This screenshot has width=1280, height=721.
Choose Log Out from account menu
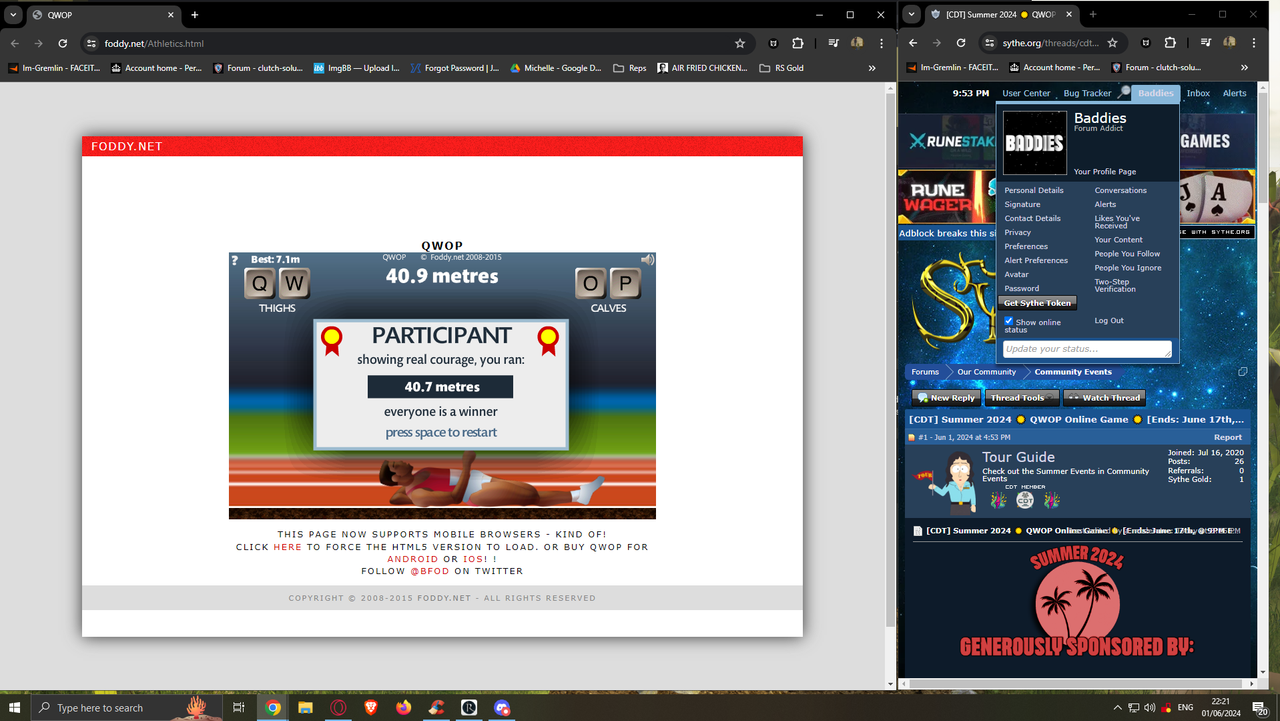click(1109, 321)
